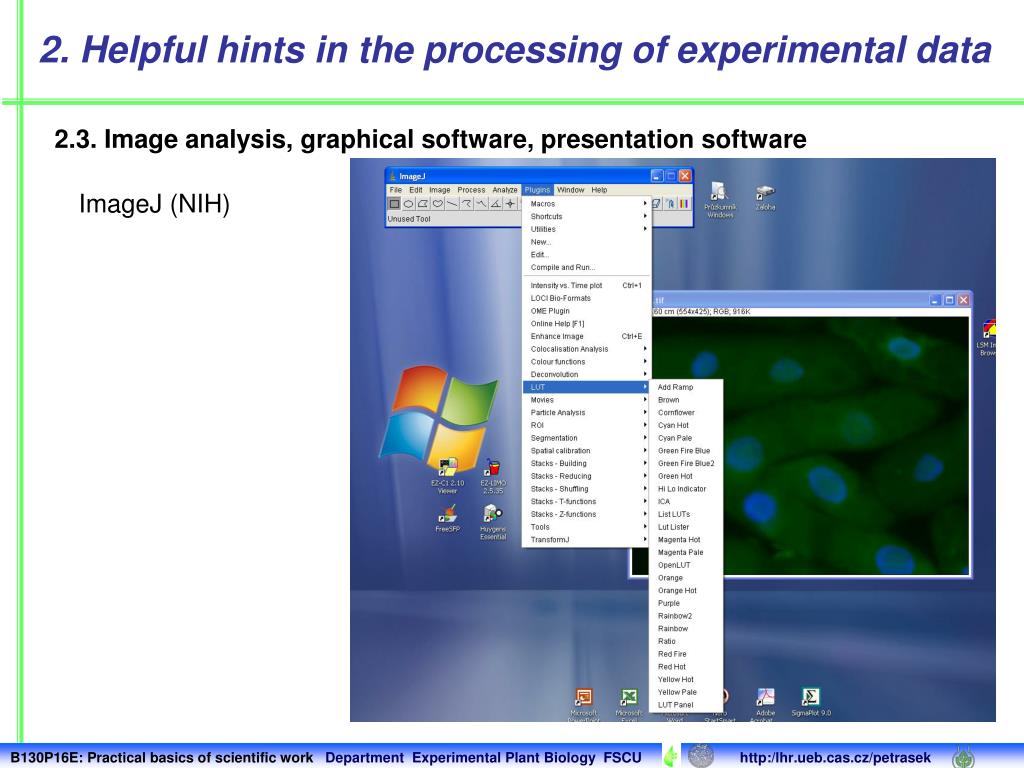
Task: Open LUT Panel entry
Action: (x=688, y=705)
